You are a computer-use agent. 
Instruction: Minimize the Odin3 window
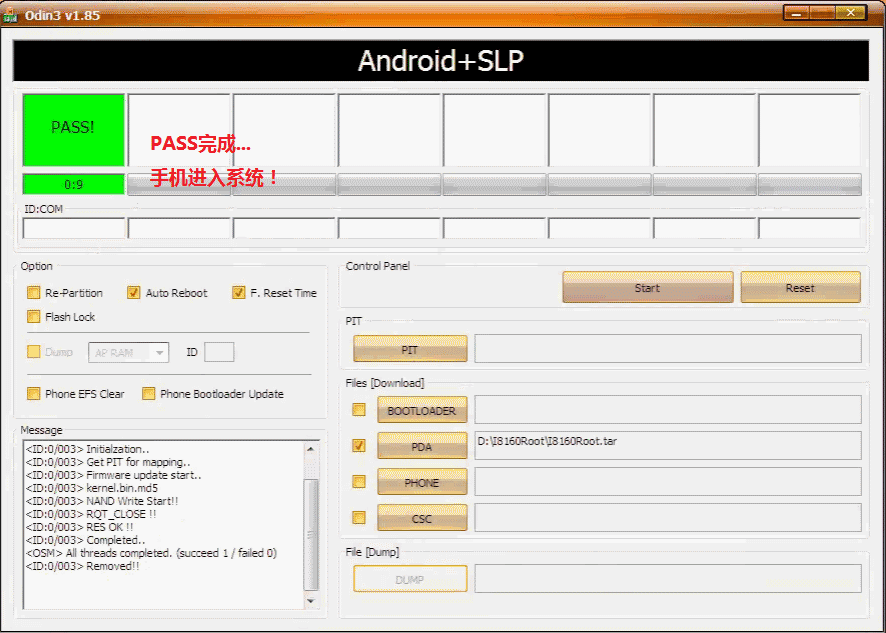click(797, 12)
